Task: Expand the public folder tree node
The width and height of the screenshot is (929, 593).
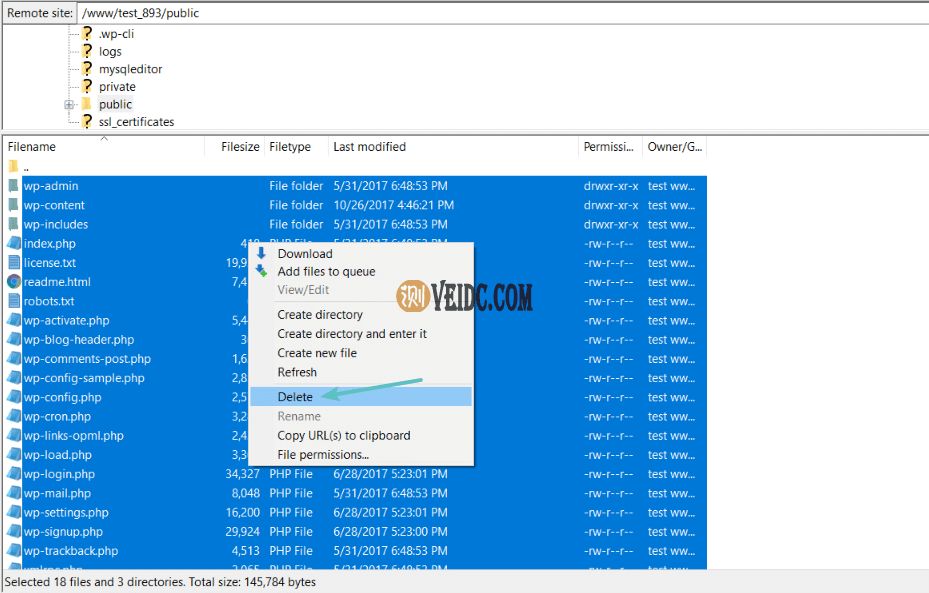Action: pyautogui.click(x=69, y=105)
